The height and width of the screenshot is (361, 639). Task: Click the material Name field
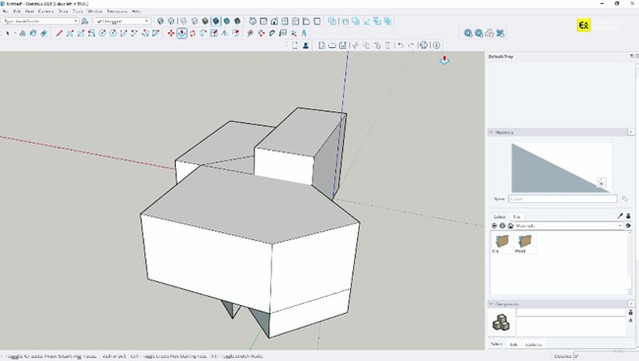pos(562,199)
